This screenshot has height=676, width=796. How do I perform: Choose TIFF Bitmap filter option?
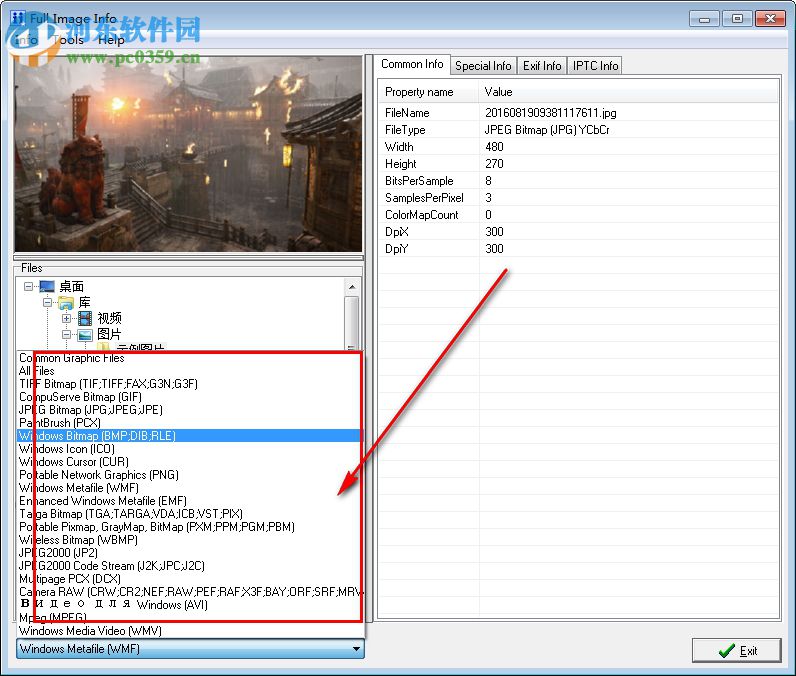(190, 384)
